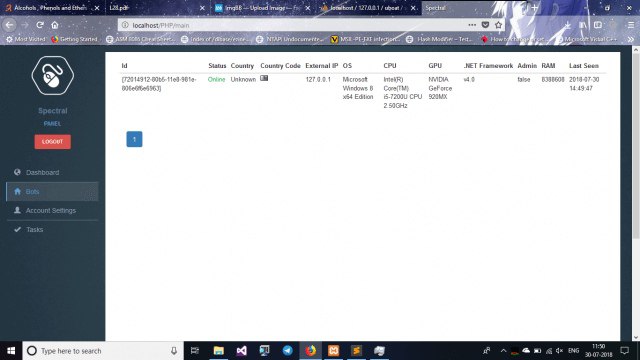
Task: Open Getting Started bookmark
Action: (75, 39)
